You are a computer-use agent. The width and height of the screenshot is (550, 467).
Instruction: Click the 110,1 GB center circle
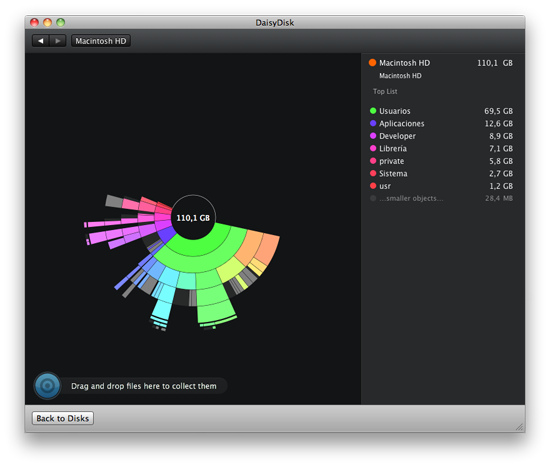click(x=193, y=218)
